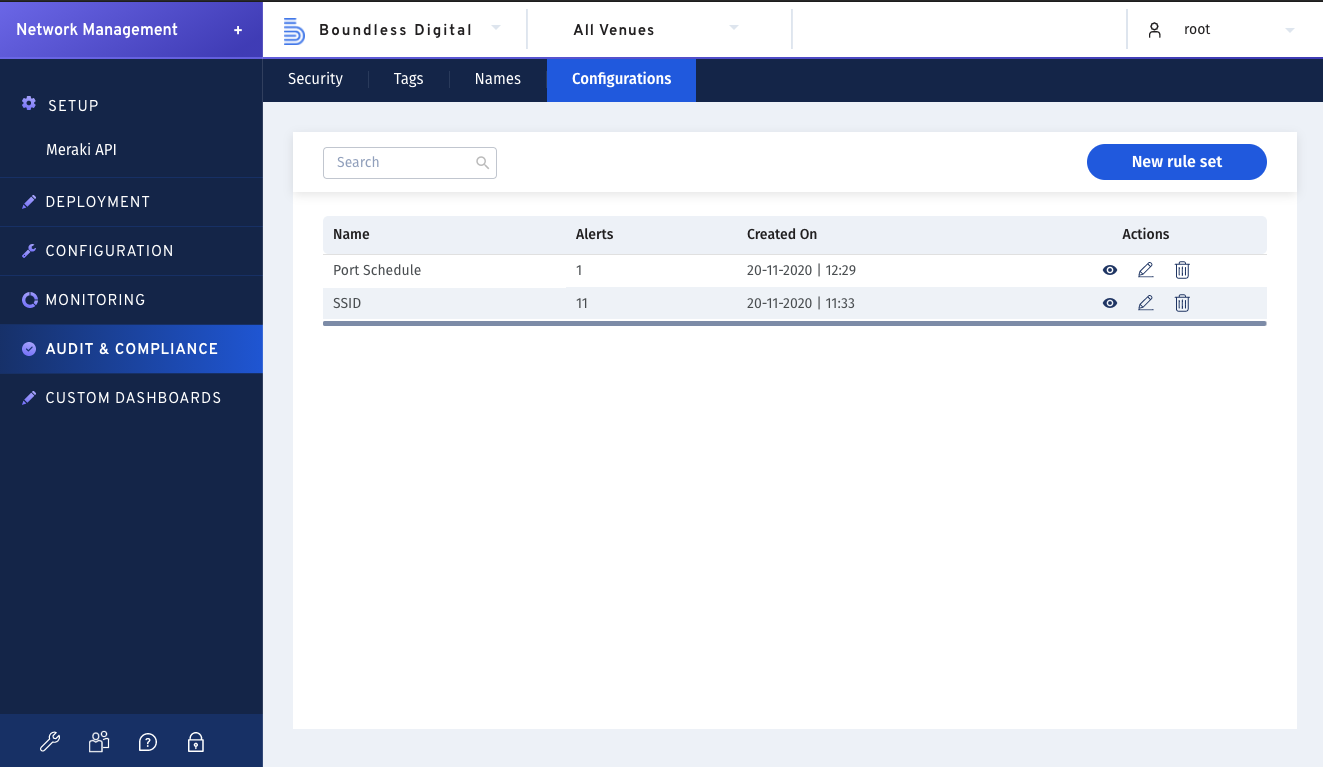The image size is (1323, 767).
Task: Switch to the Names tab
Action: [x=498, y=79]
